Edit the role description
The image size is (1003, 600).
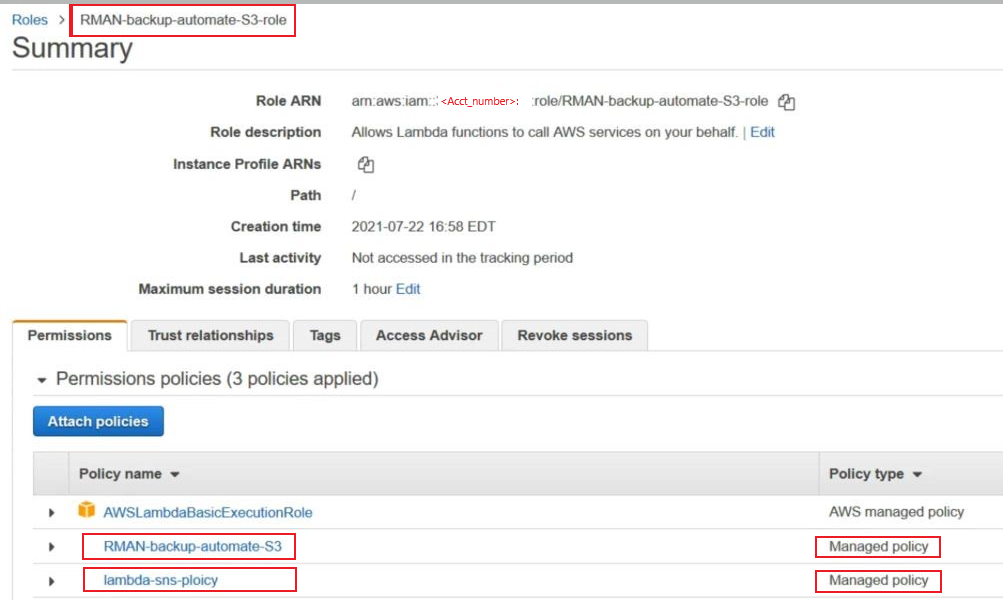pyautogui.click(x=762, y=132)
